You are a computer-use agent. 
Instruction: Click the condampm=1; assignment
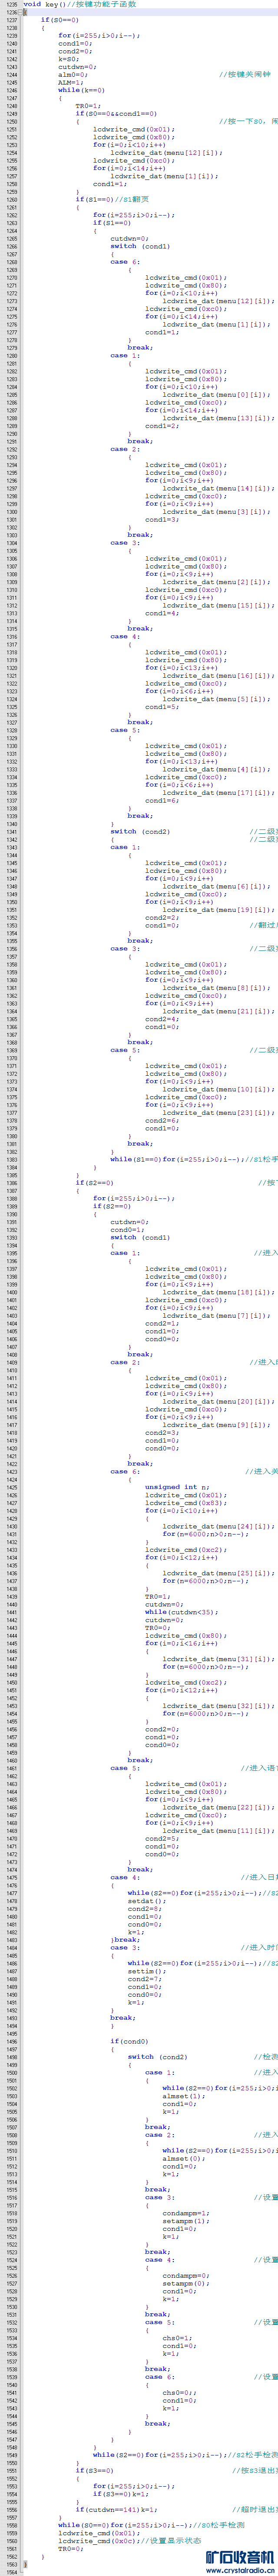[x=186, y=2212]
